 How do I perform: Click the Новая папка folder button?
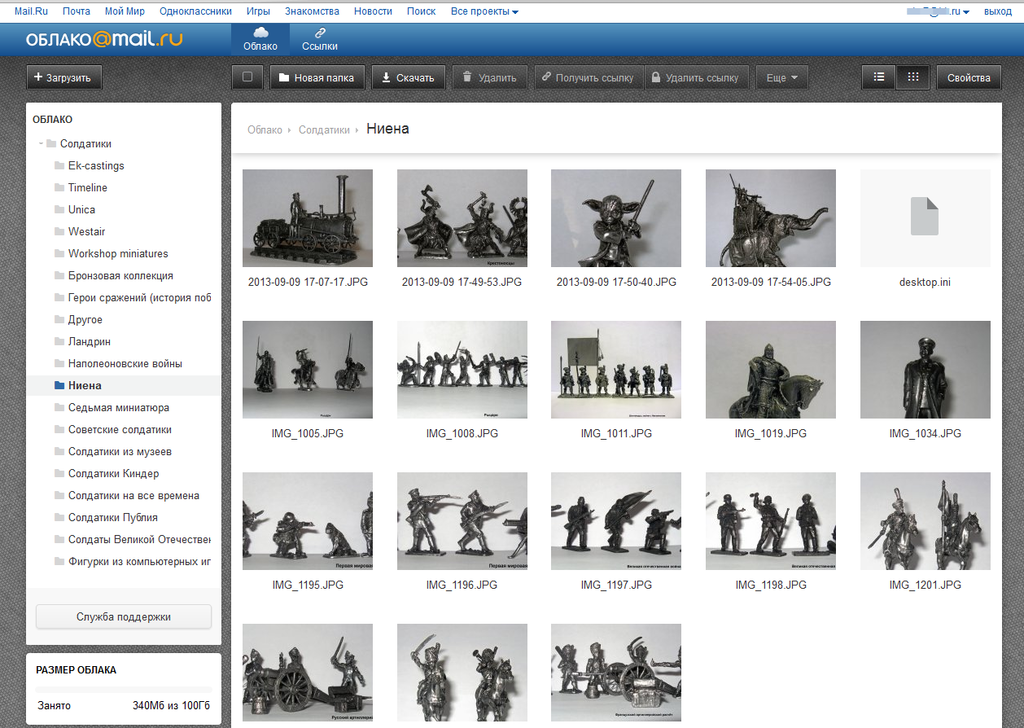(317, 77)
